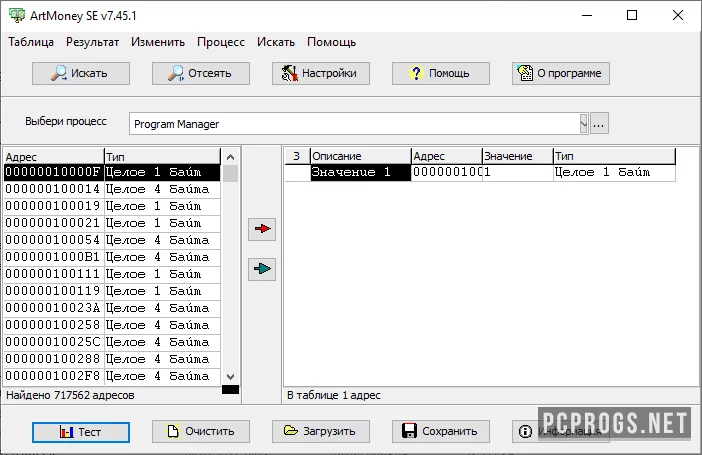This screenshot has width=702, height=455.
Task: Open Настройки settings button
Action: (x=321, y=73)
